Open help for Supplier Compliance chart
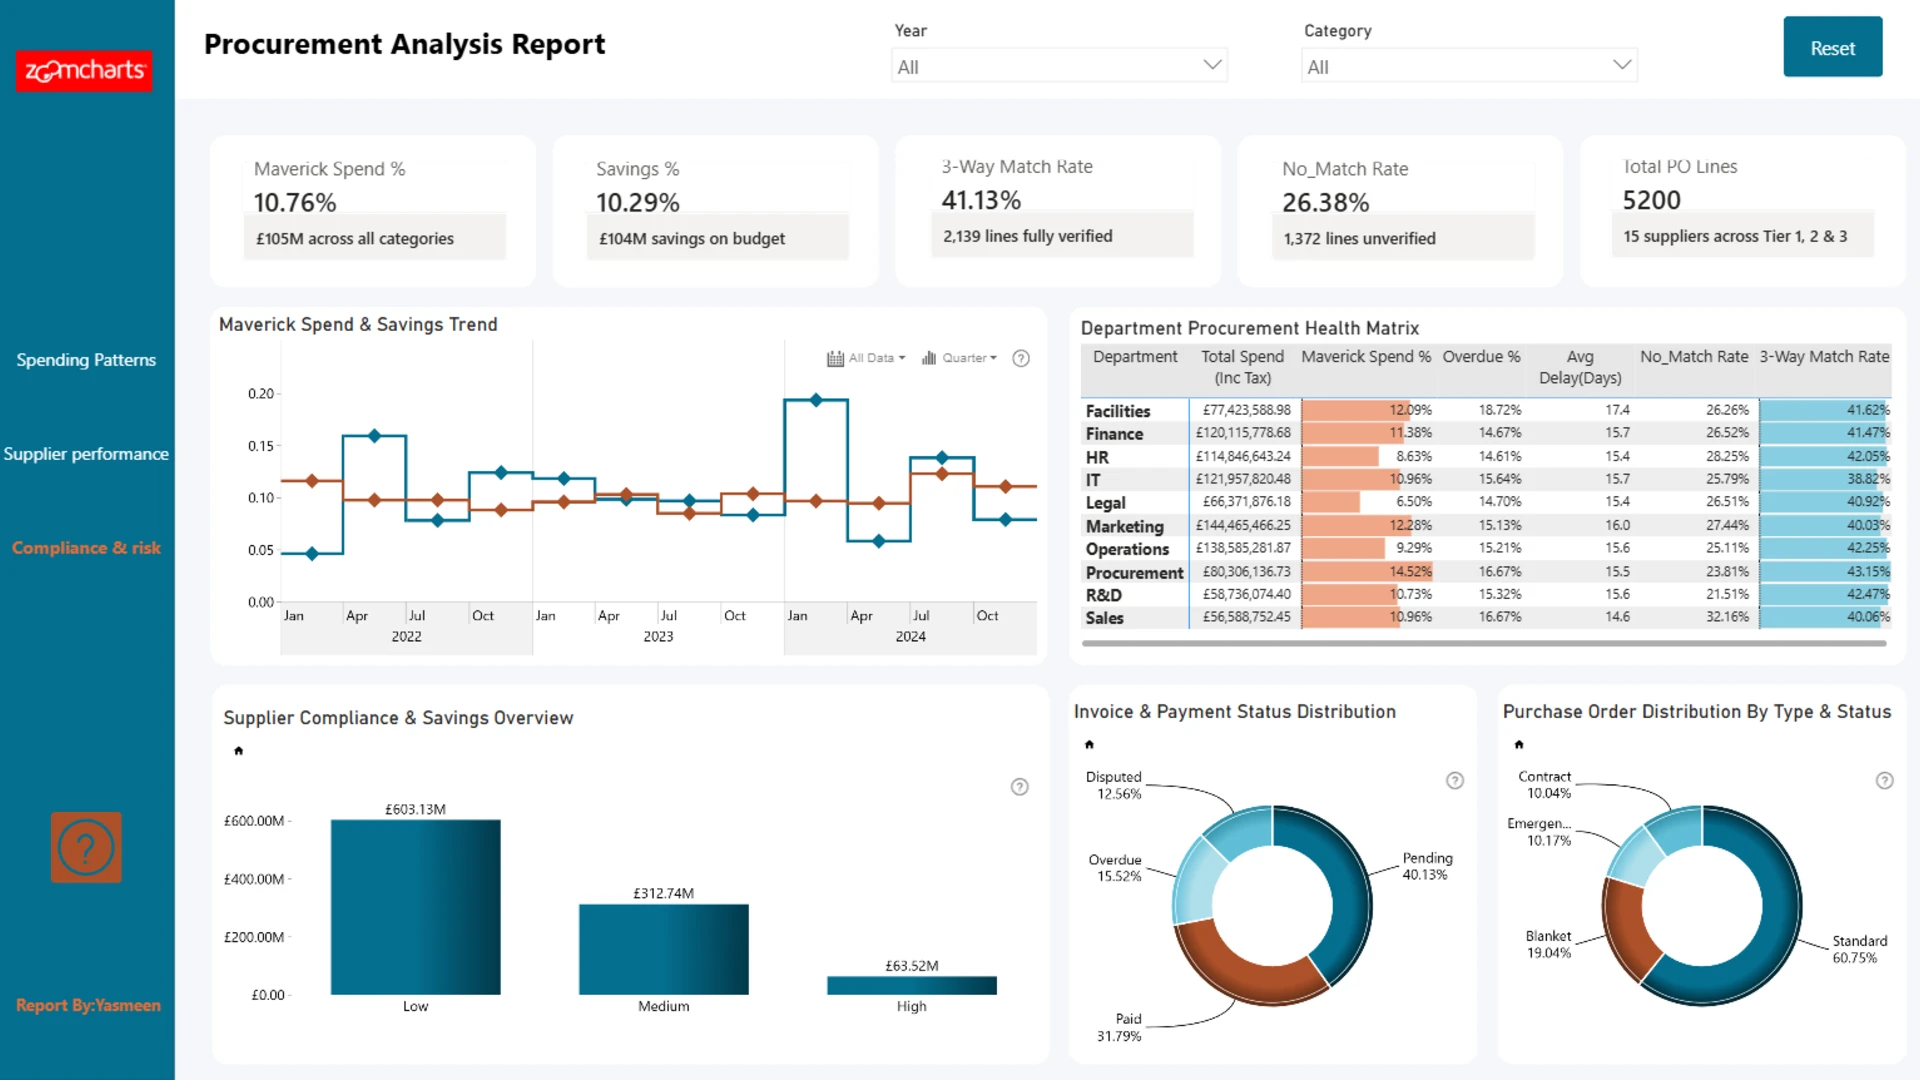 click(1020, 787)
